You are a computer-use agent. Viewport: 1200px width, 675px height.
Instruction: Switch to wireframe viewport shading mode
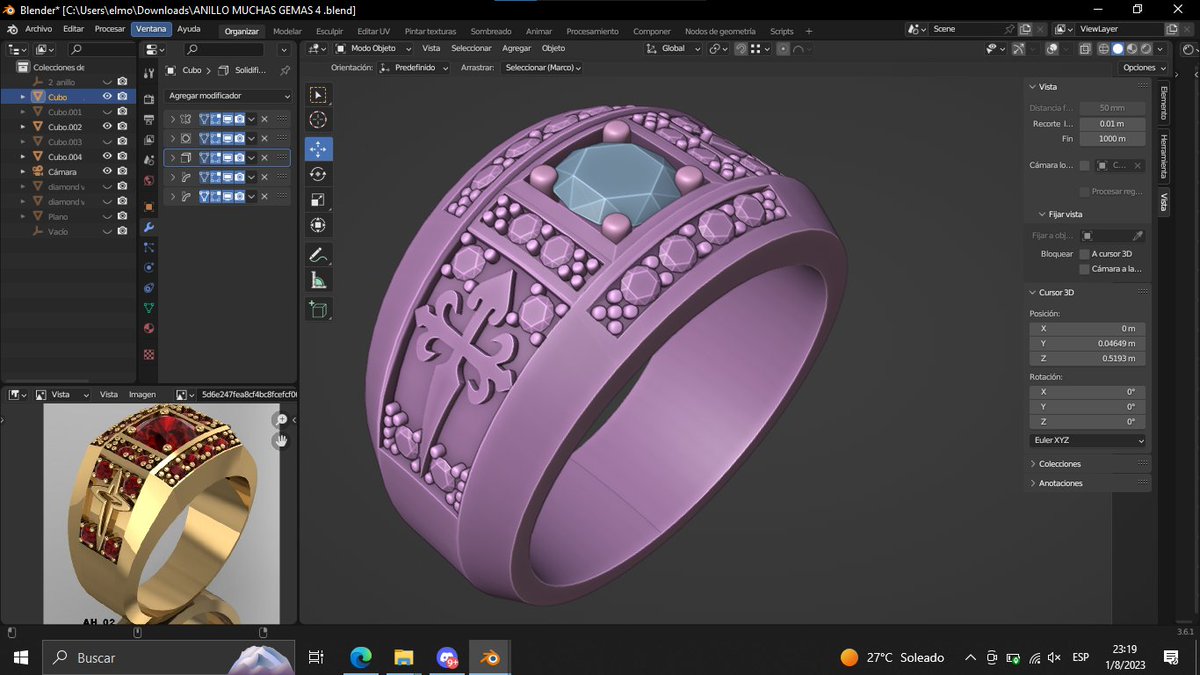coord(1104,48)
